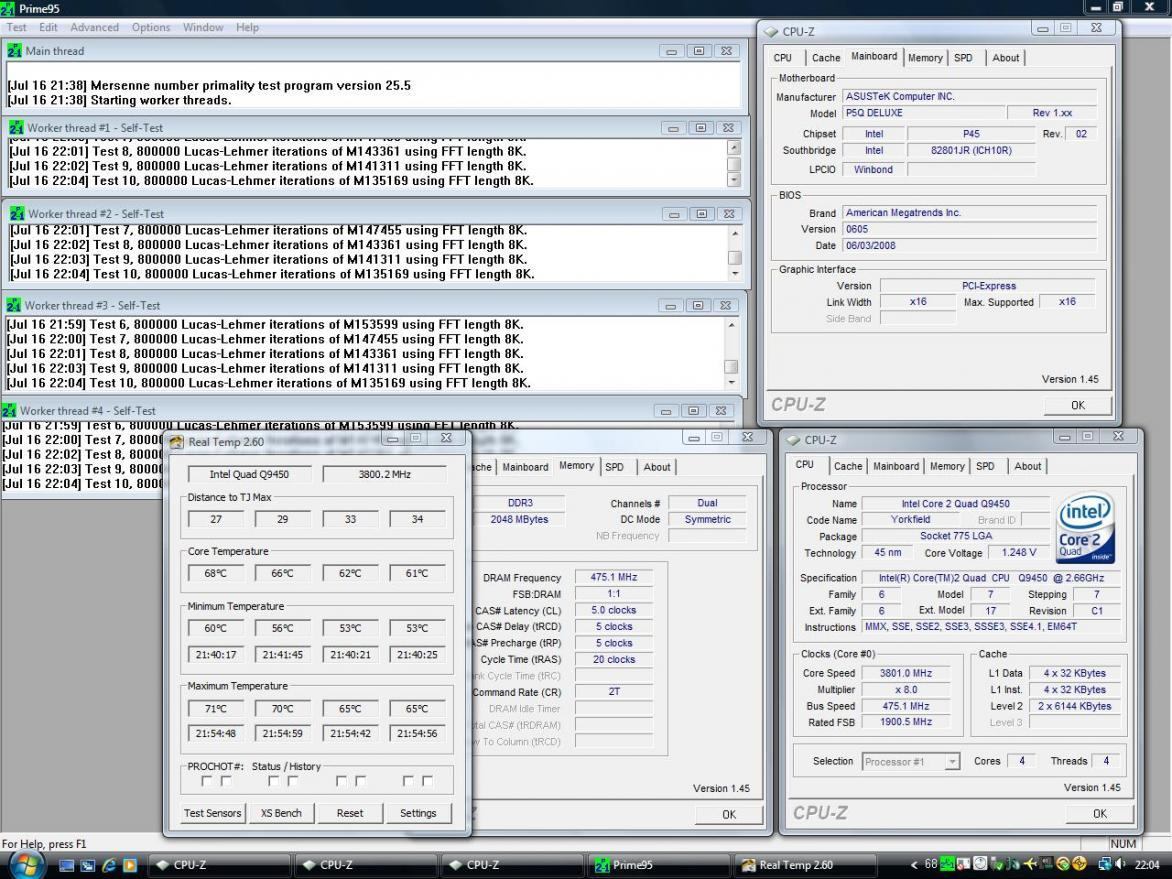Switch to Cache tab in CPU-Z Mainboard window
This screenshot has height=879, width=1172.
click(x=826, y=58)
